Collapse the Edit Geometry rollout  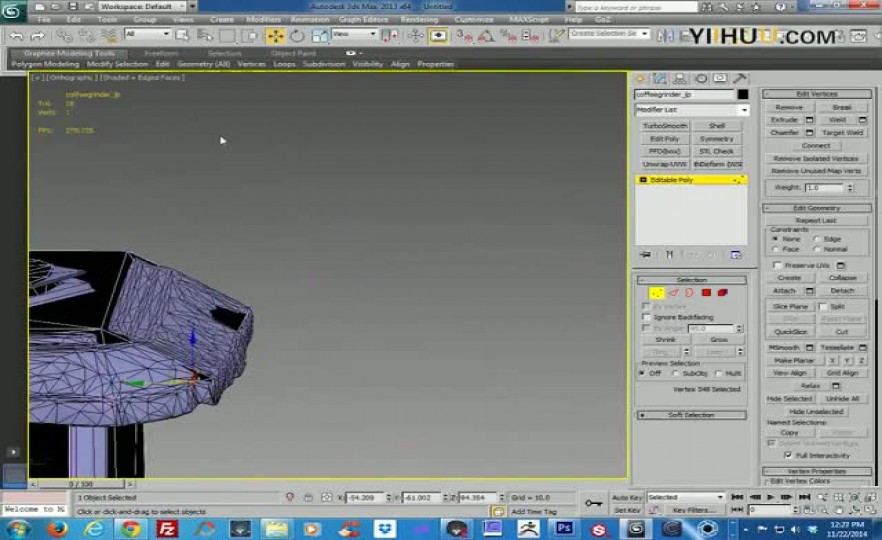[817, 208]
